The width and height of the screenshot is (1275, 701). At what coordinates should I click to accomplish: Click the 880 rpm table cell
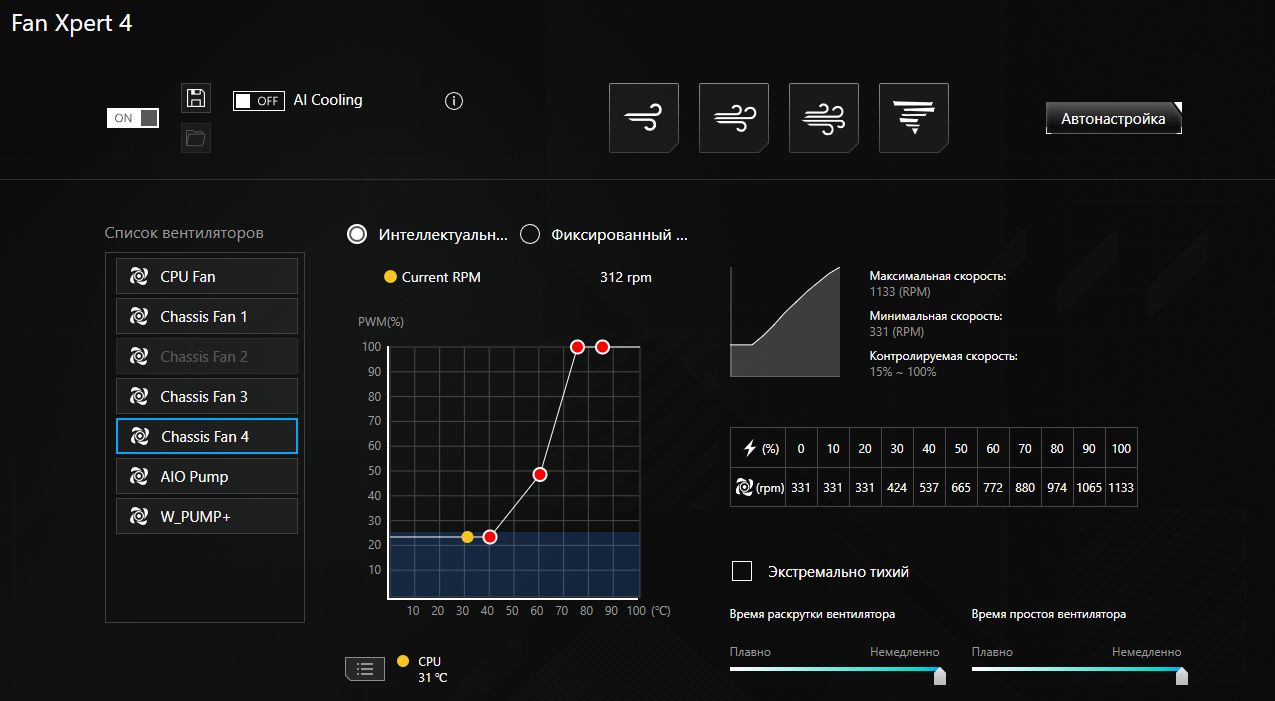(x=1025, y=488)
